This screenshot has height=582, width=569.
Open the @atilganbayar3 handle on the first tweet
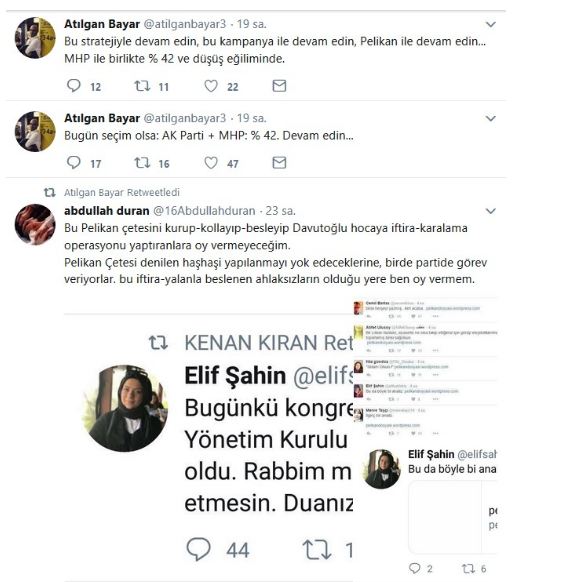click(x=184, y=24)
